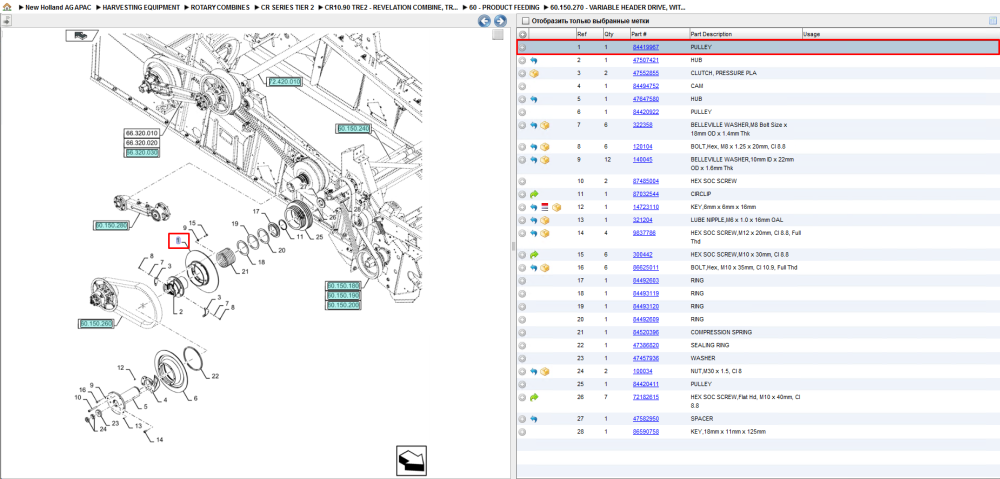Select the WASHER row description
1000x479 pixels.
pyautogui.click(x=702, y=358)
